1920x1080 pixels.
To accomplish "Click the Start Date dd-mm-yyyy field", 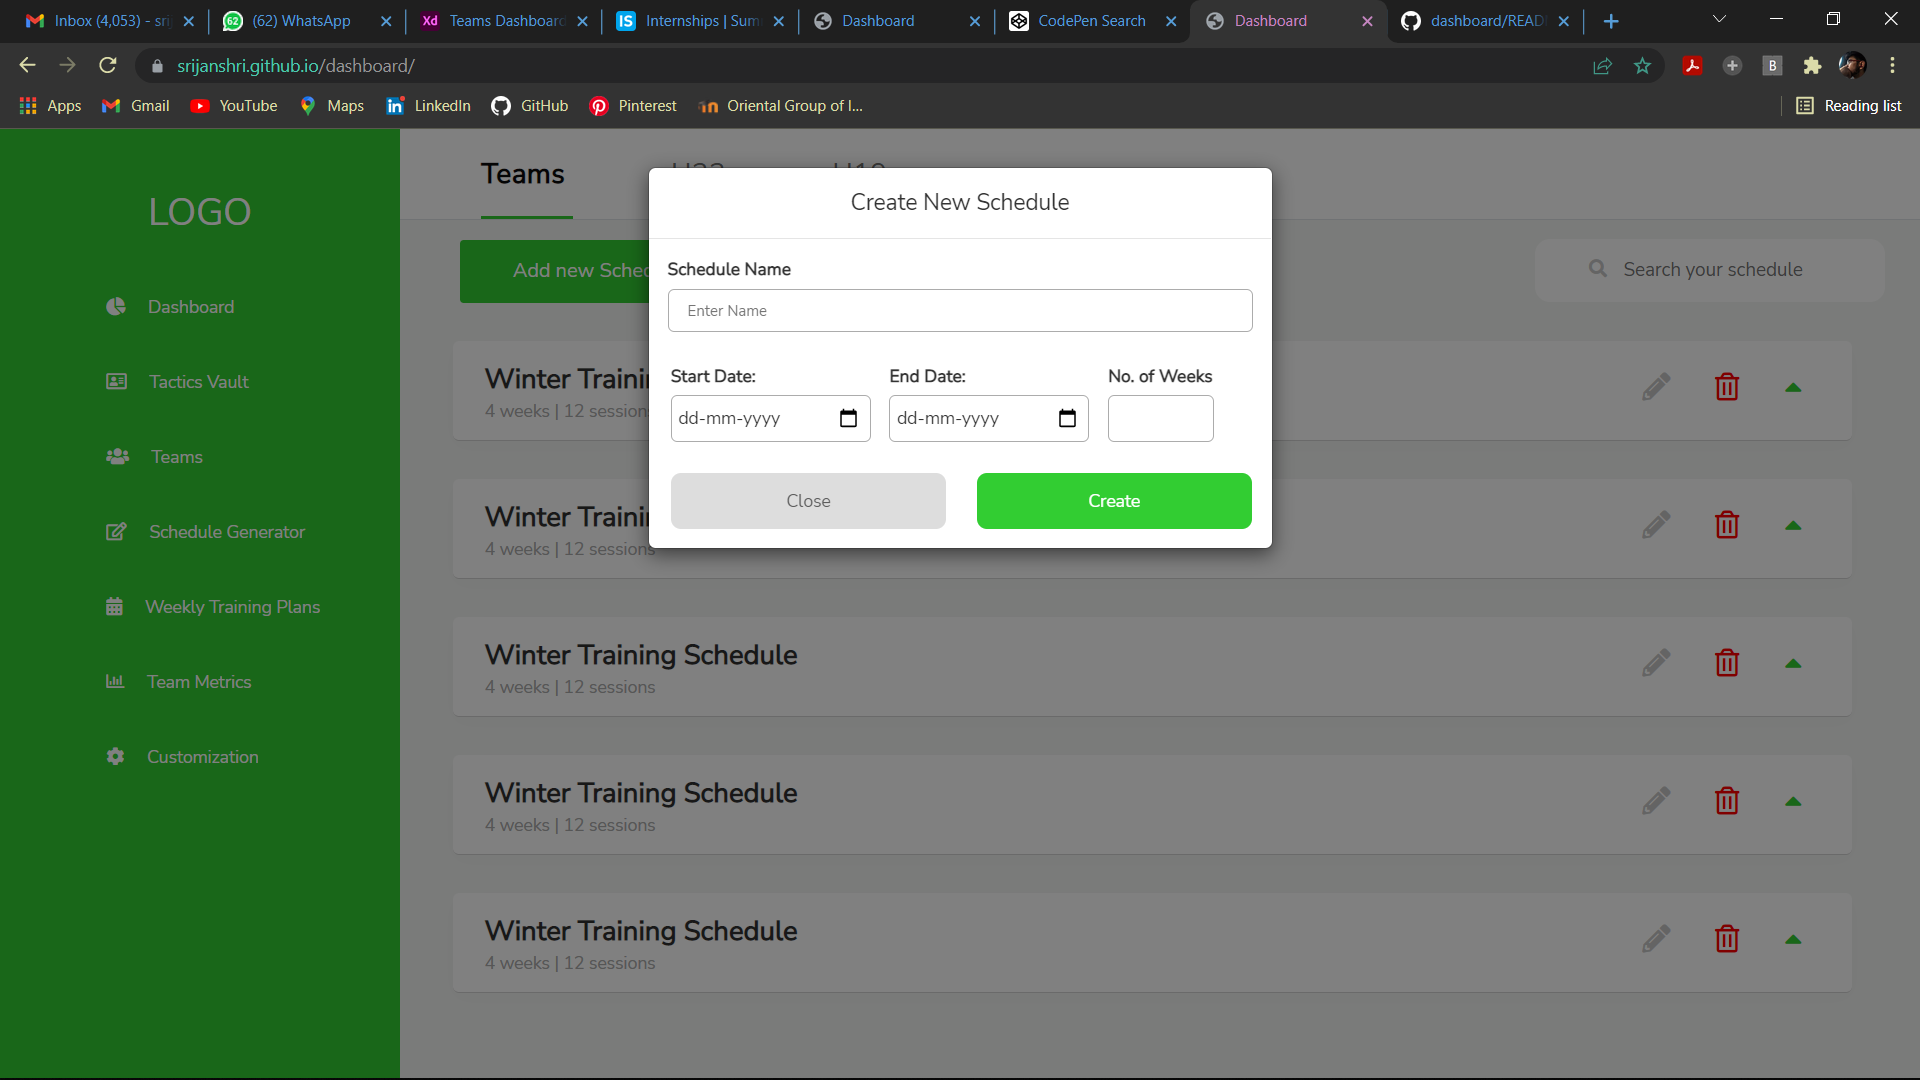I will 770,419.
